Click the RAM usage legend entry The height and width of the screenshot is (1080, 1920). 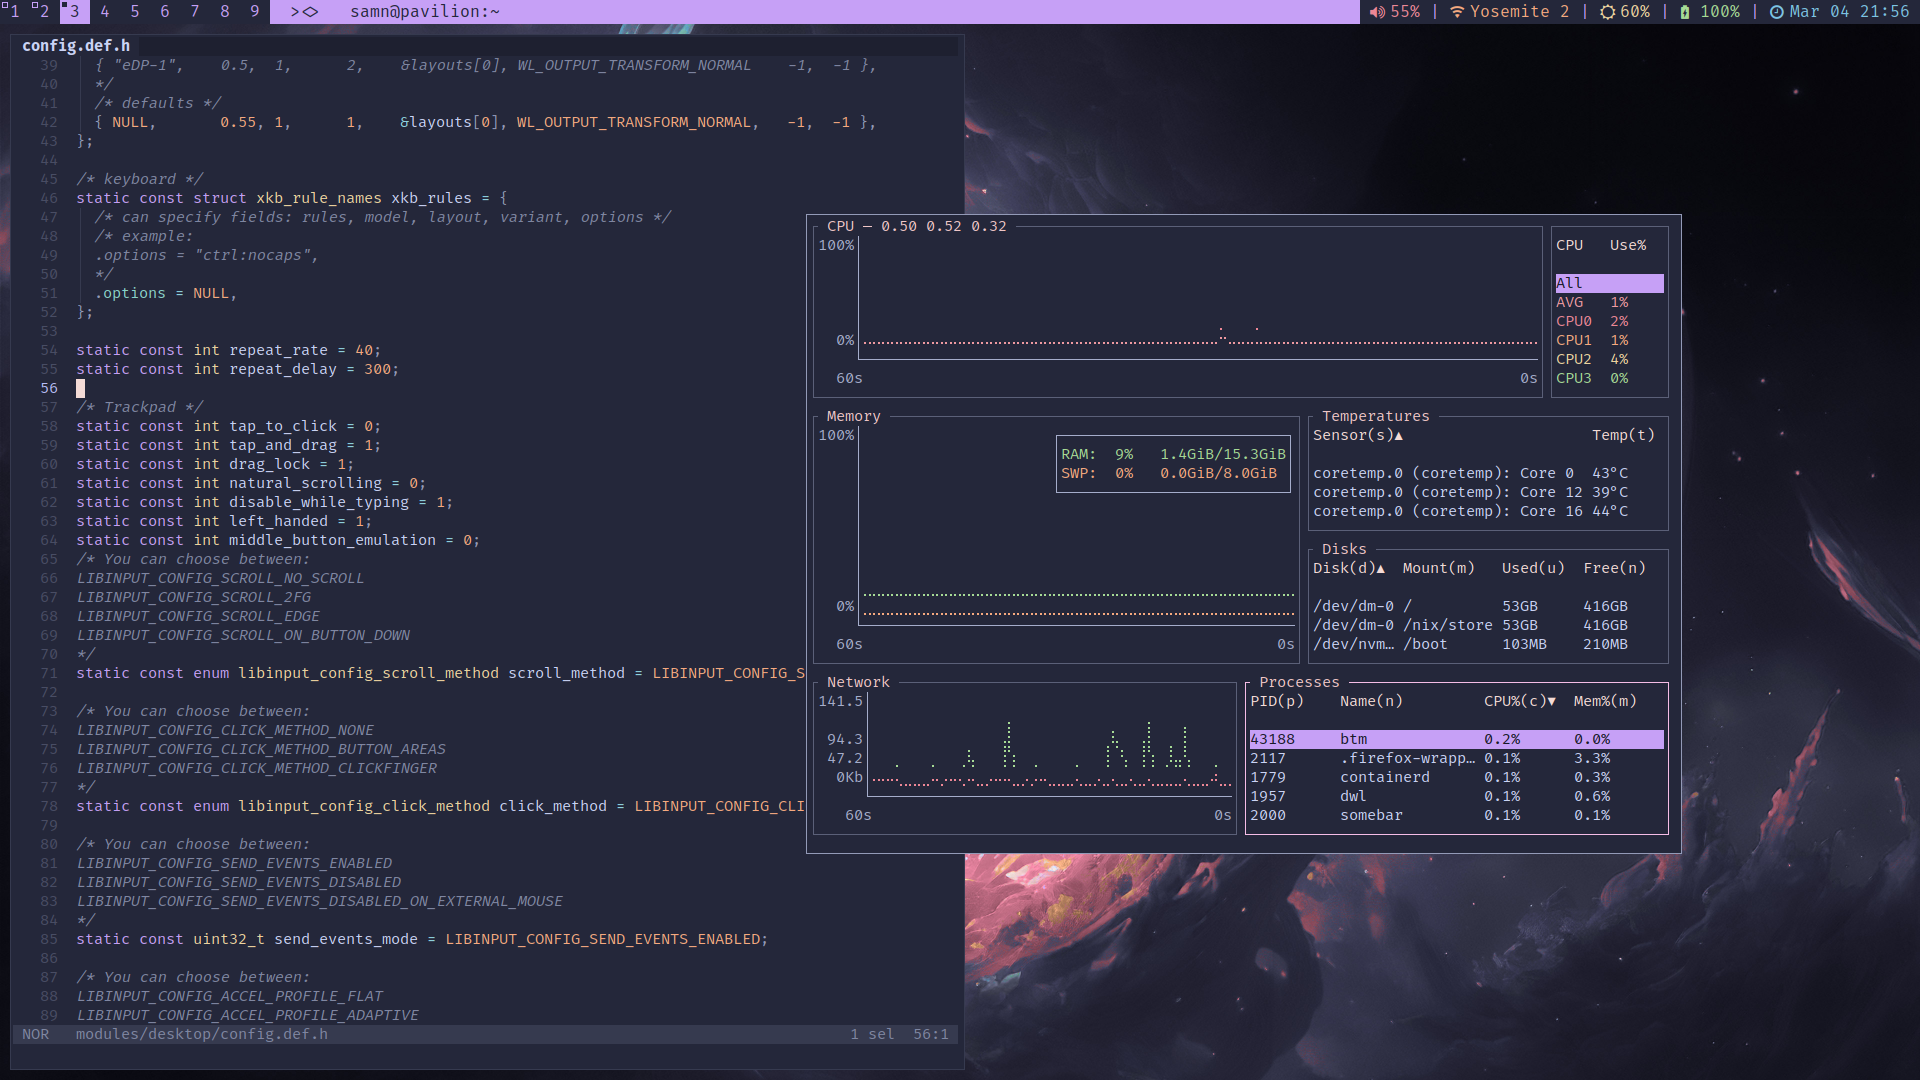(1173, 454)
